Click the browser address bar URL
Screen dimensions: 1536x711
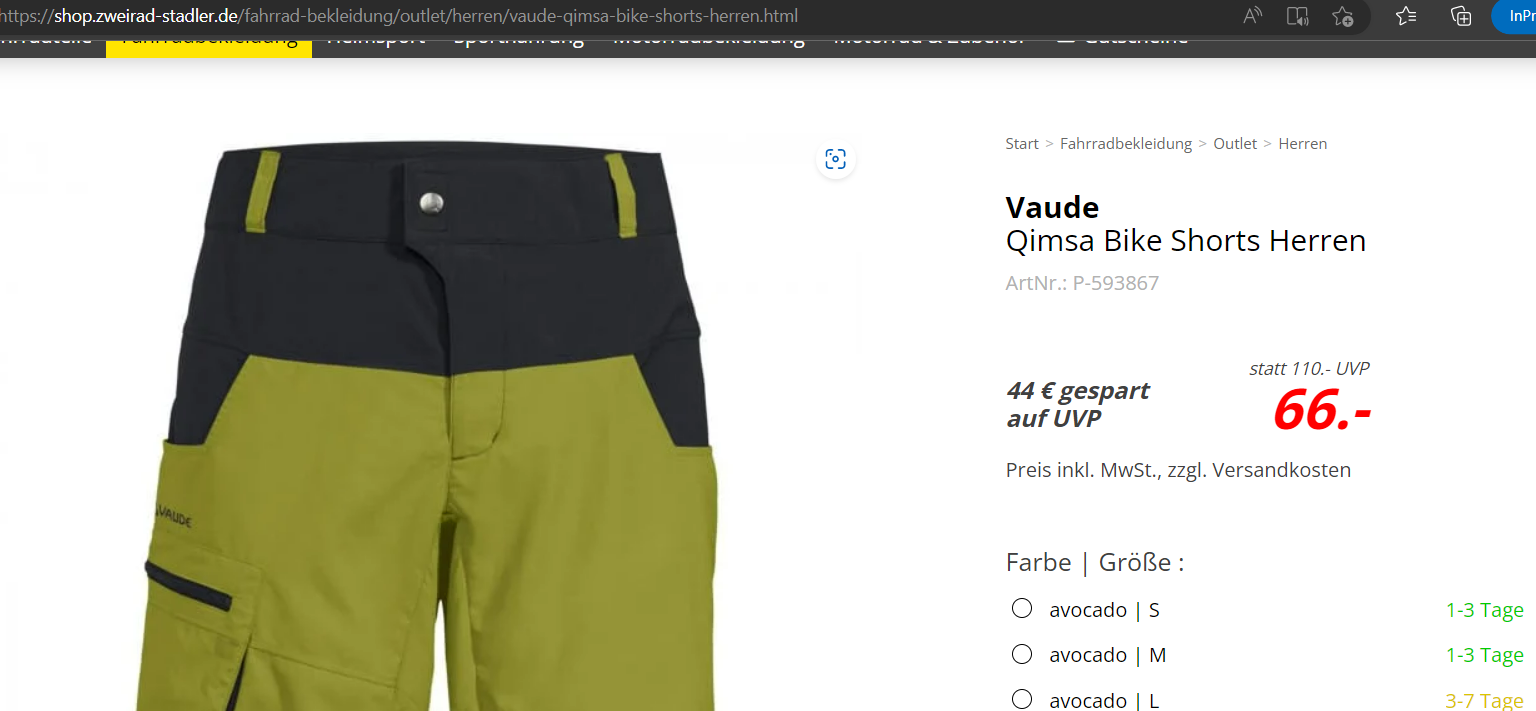pos(400,17)
